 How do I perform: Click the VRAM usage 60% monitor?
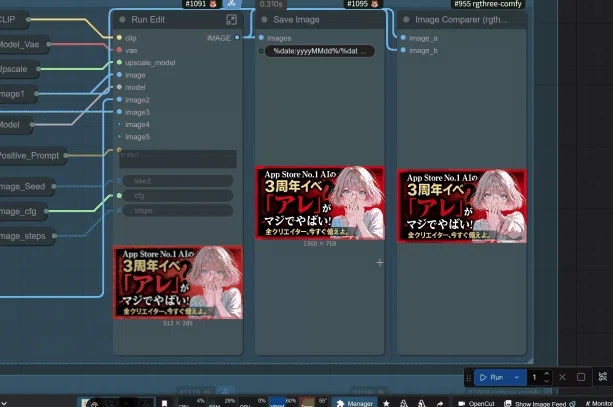pyautogui.click(x=283, y=402)
